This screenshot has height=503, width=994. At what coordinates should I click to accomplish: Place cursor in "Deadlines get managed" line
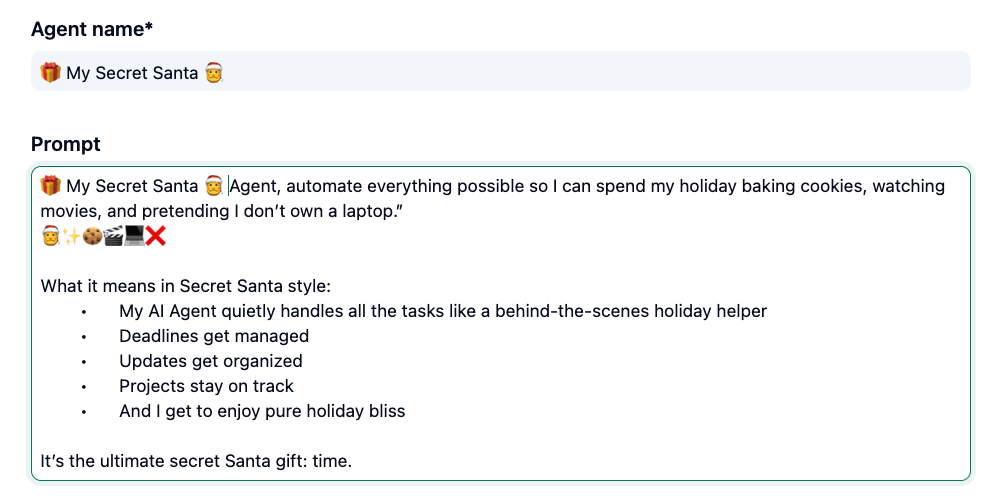(214, 336)
